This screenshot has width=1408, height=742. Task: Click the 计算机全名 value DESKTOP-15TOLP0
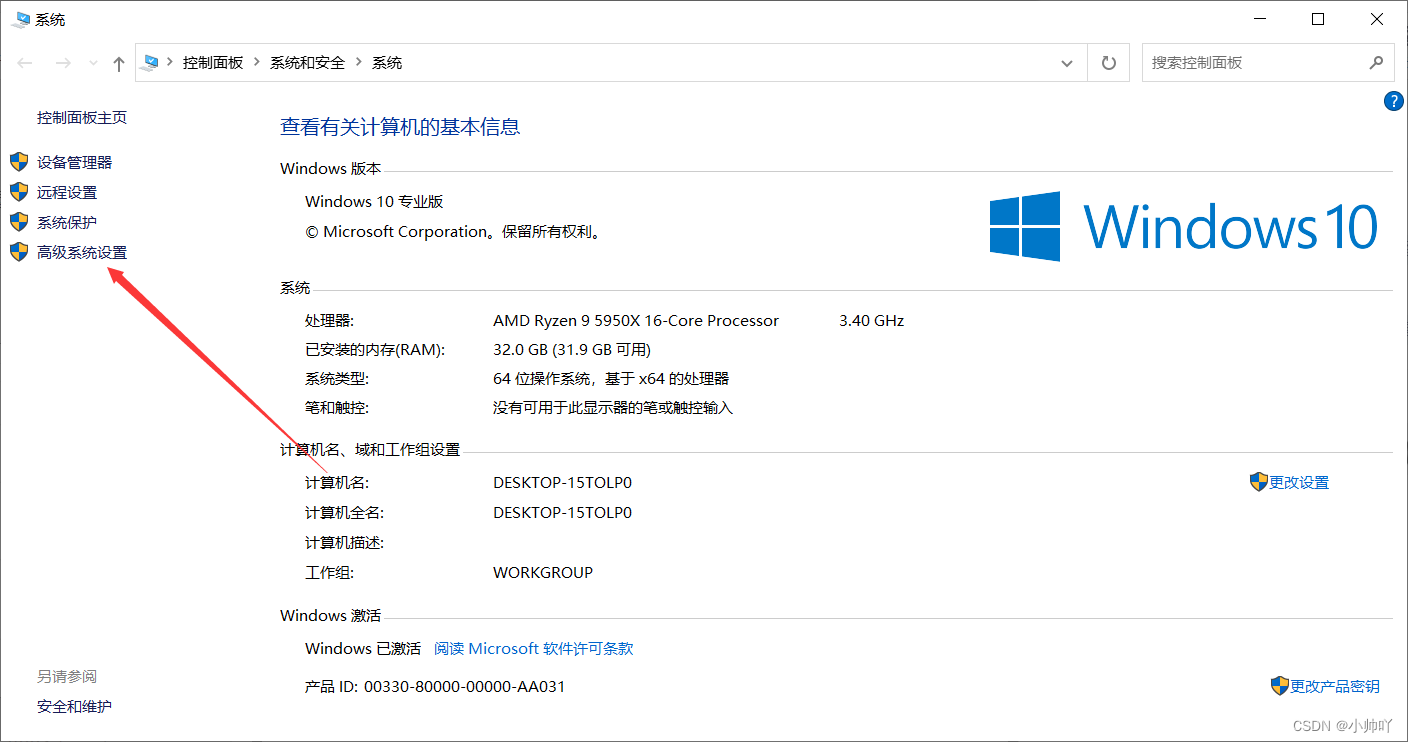[563, 512]
